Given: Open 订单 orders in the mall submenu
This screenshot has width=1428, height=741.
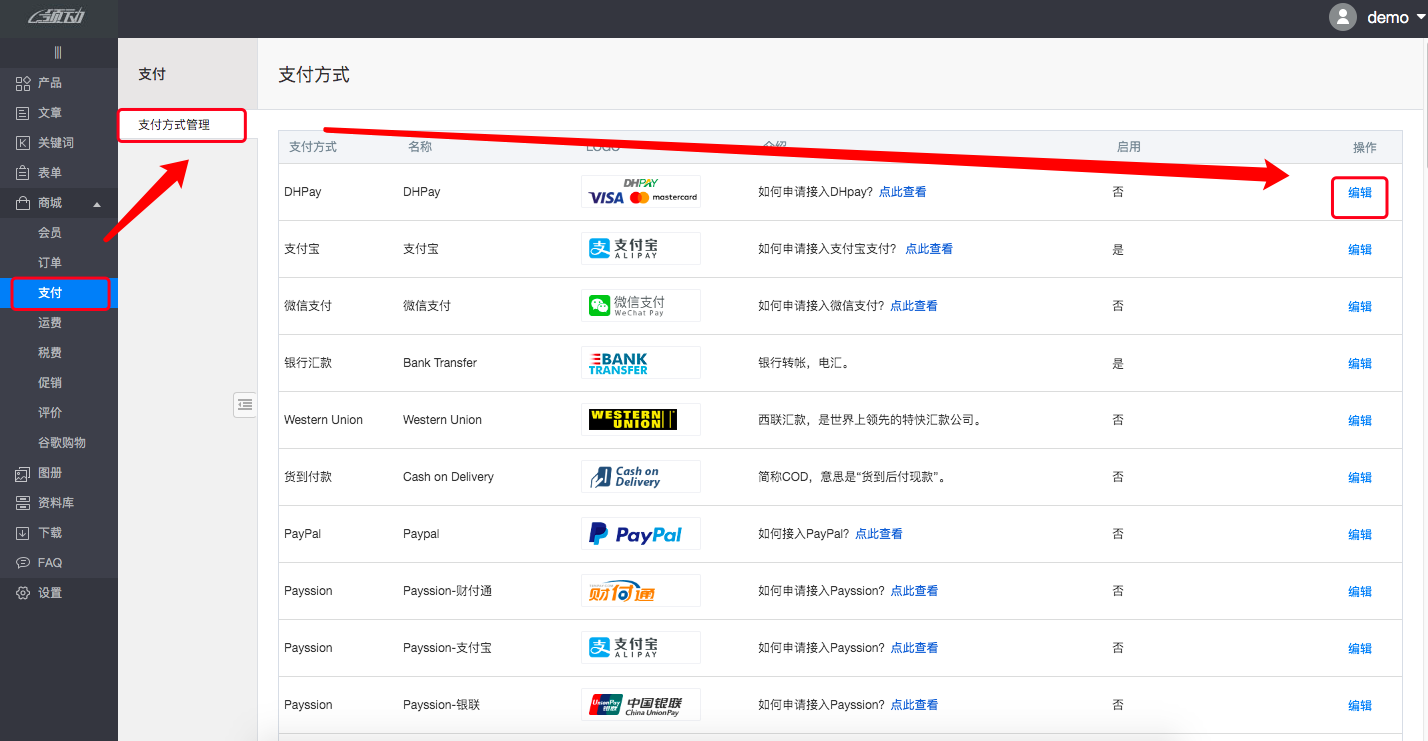Looking at the screenshot, I should coord(50,263).
